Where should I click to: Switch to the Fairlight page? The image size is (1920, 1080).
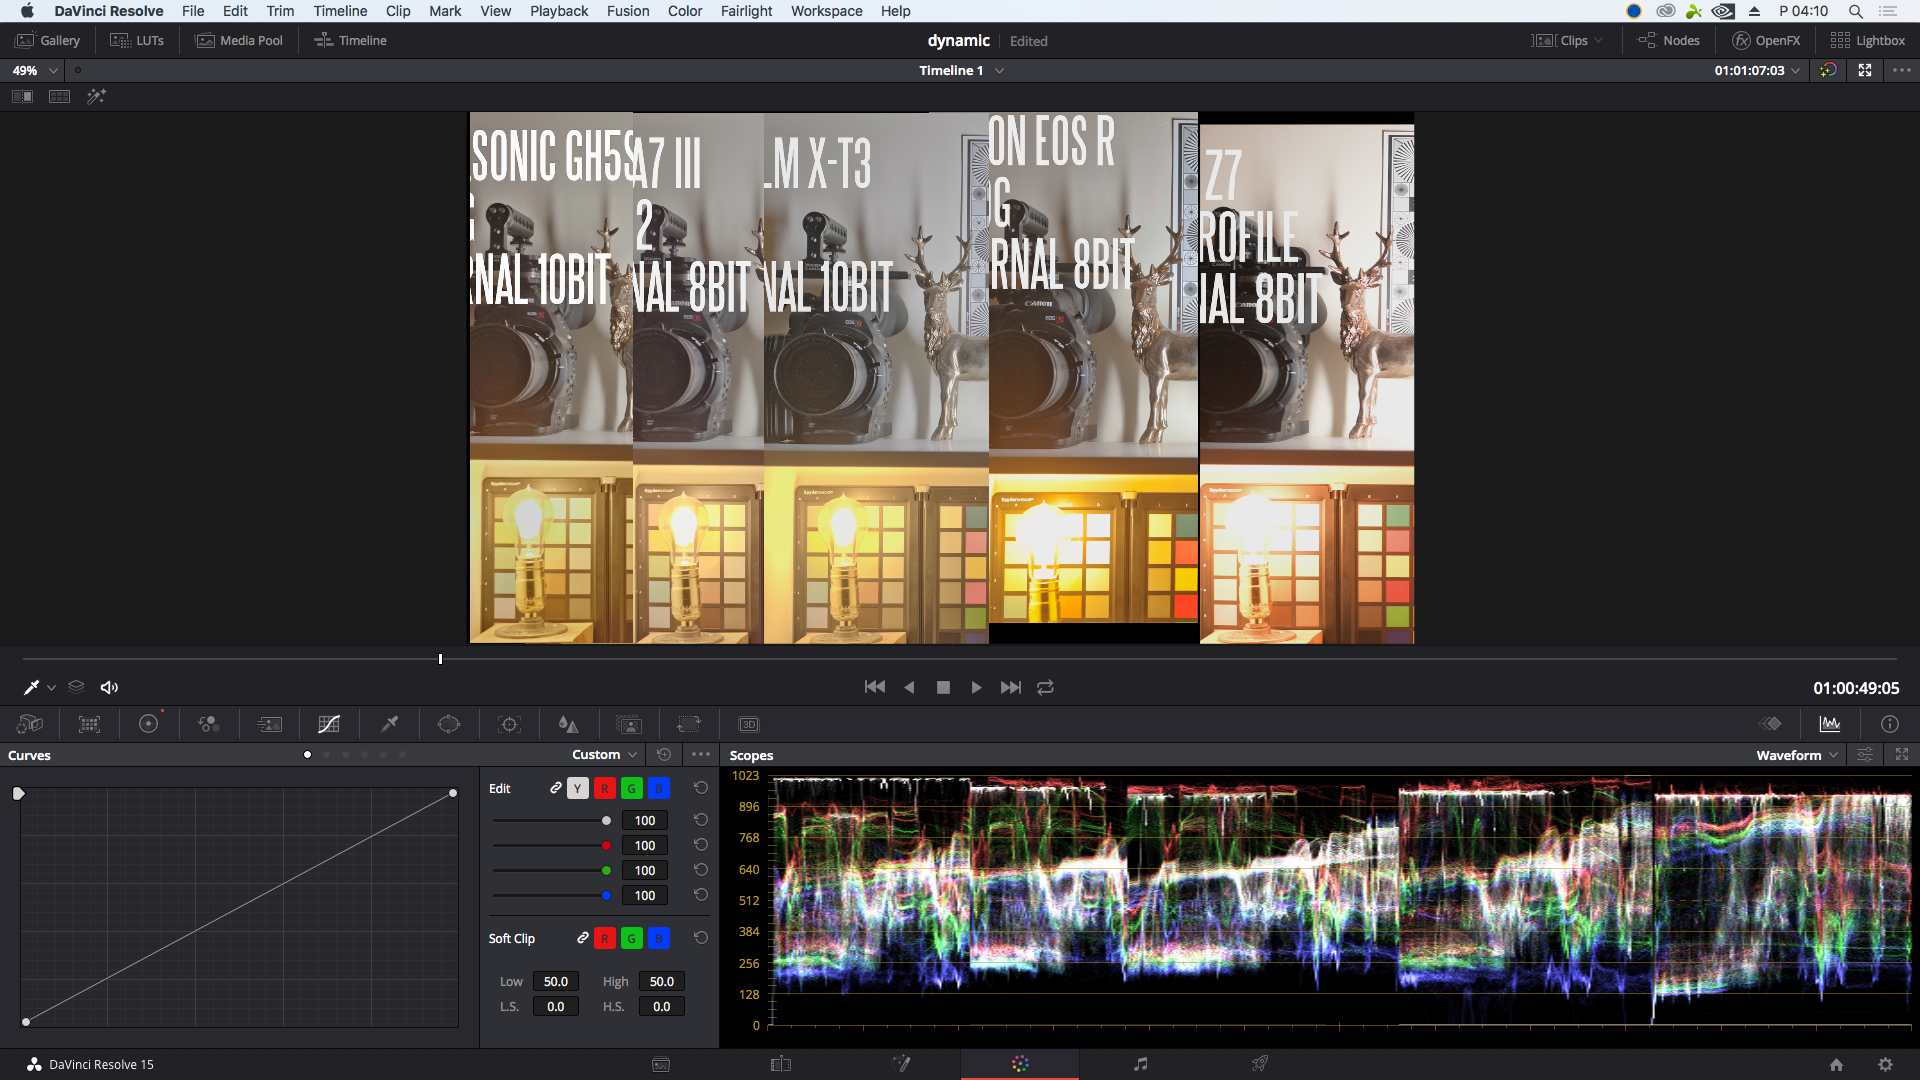coord(1140,1064)
